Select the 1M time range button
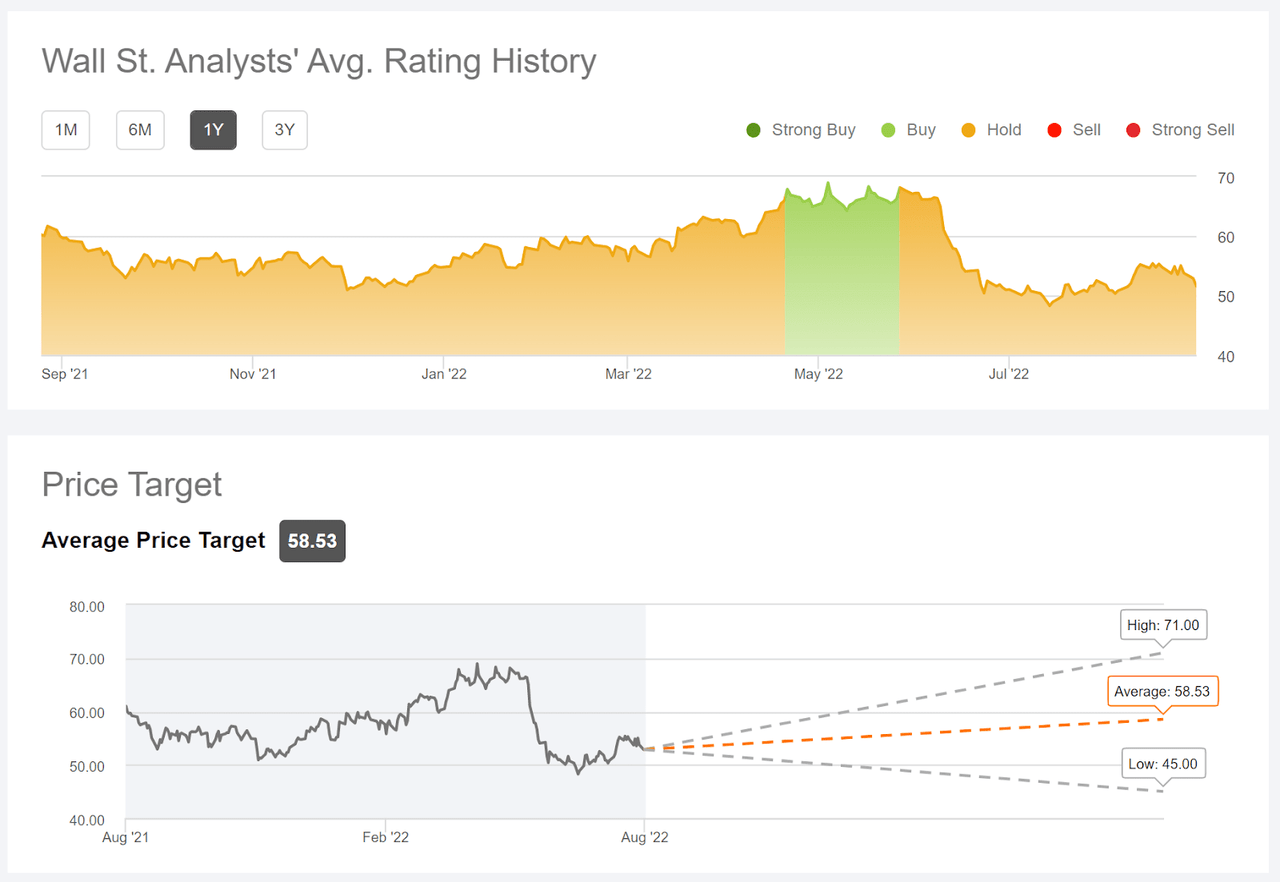Viewport: 1280px width, 882px height. 66,130
